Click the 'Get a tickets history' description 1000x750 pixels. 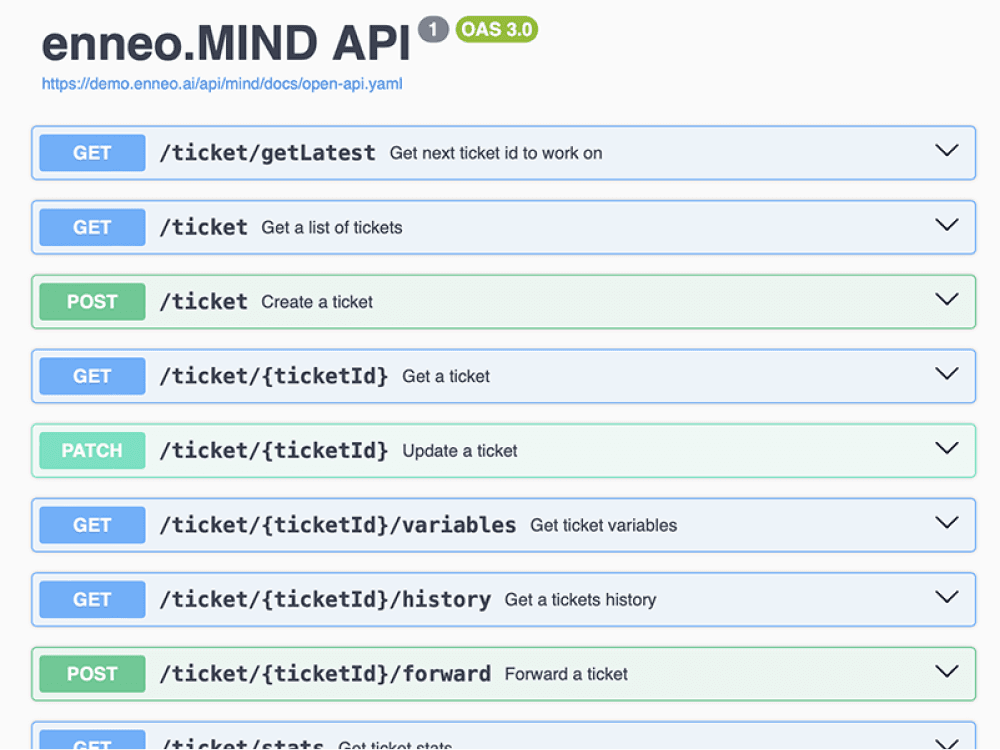(580, 600)
